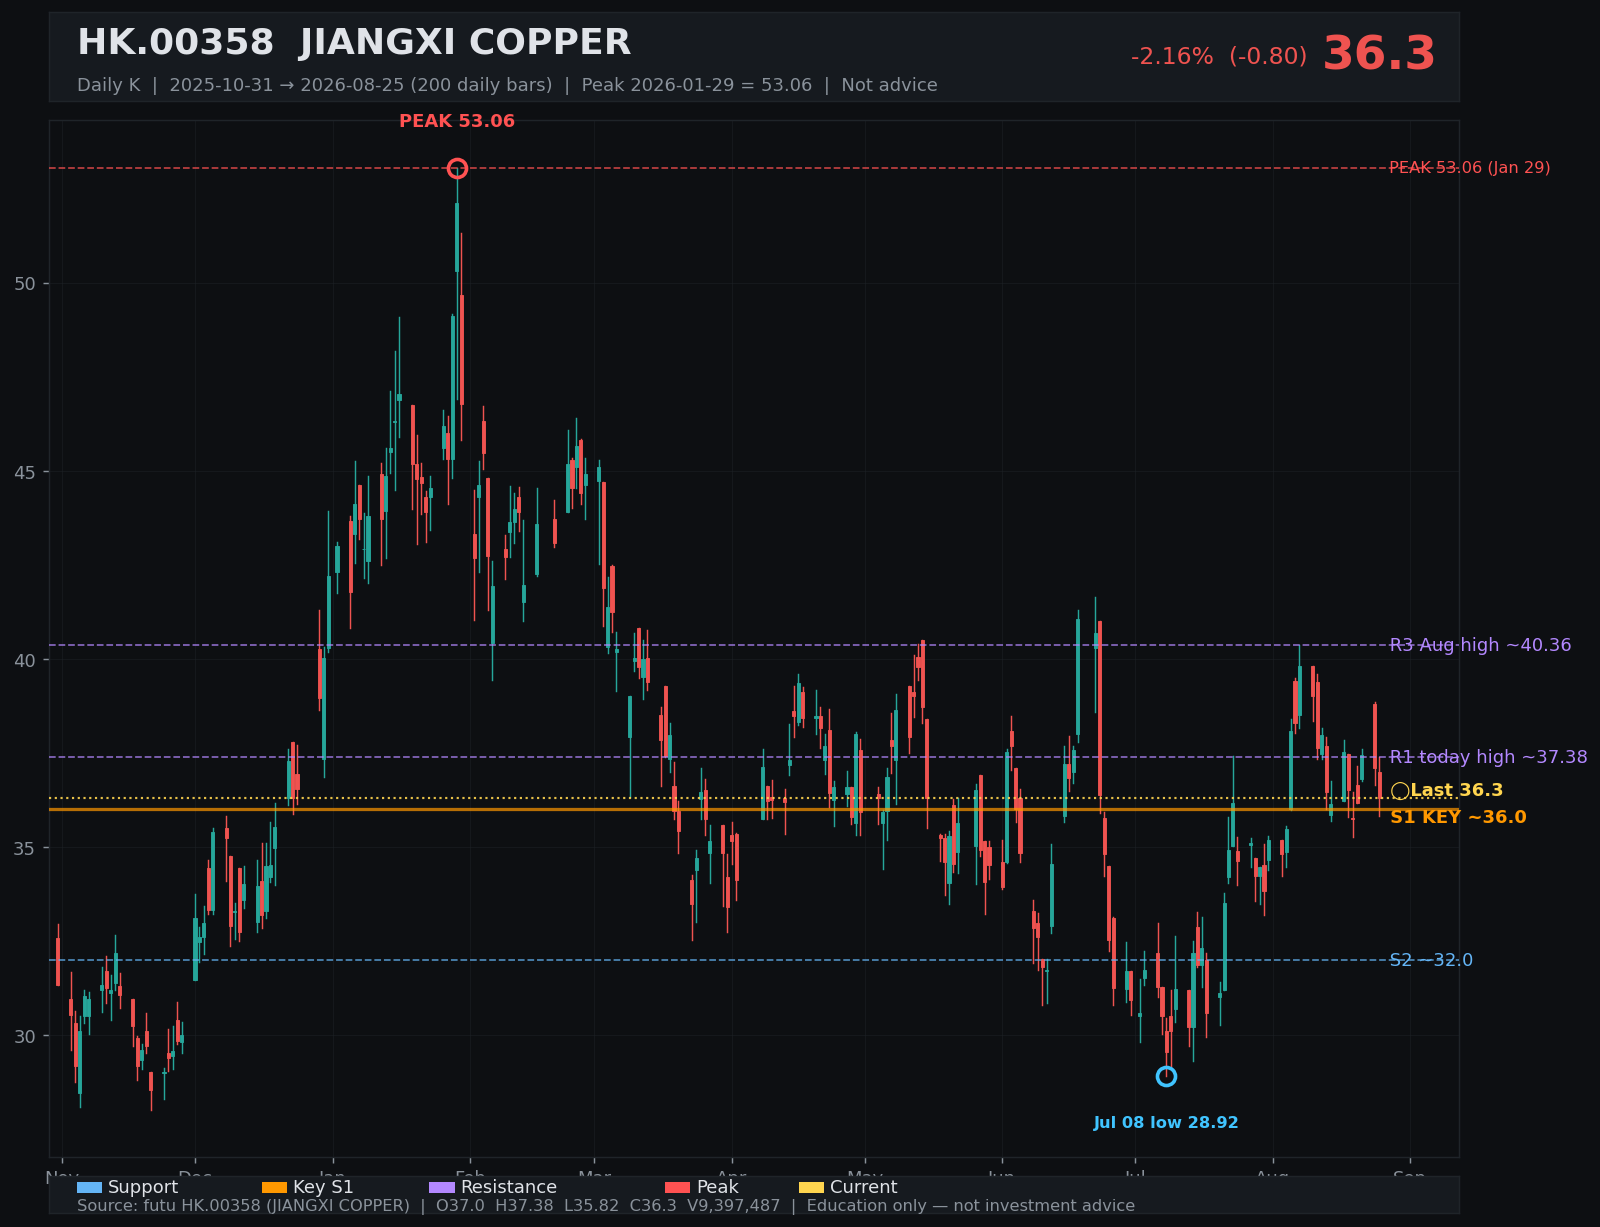The image size is (1600, 1227).
Task: Click the 'JIANGXI COPPER' company name in the title
Action: (x=466, y=43)
